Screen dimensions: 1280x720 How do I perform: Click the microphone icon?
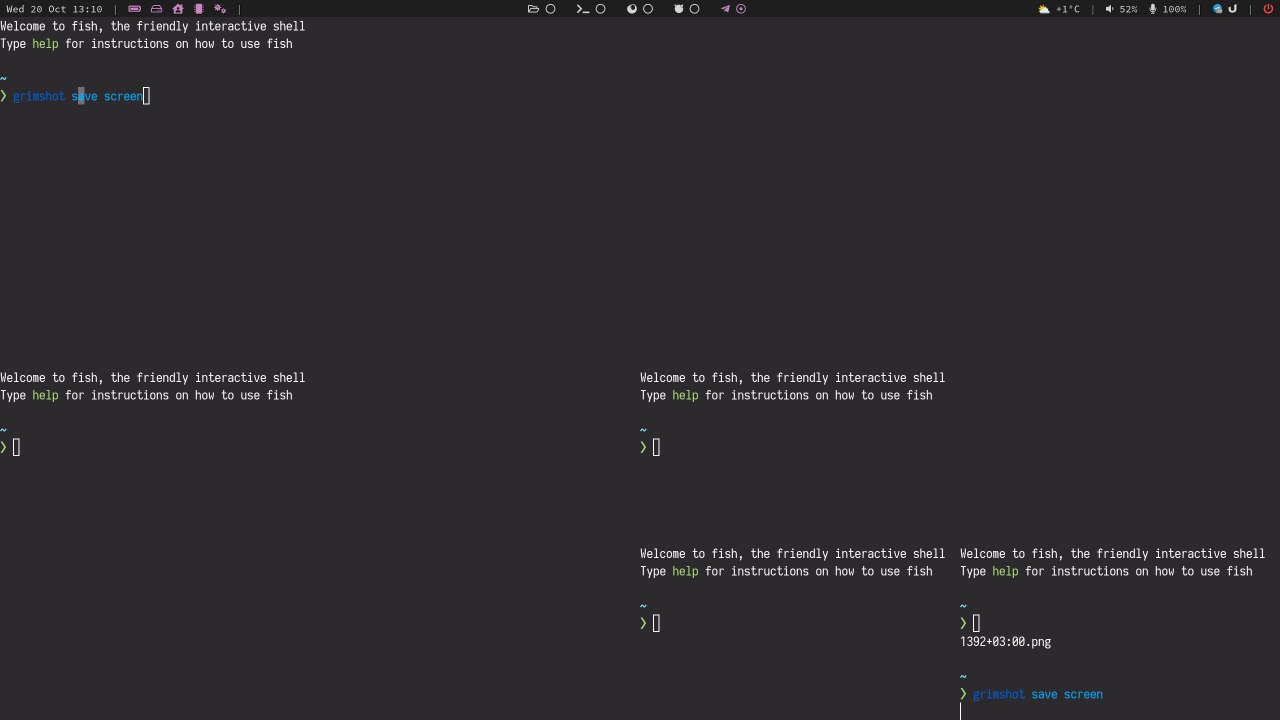click(x=1153, y=9)
